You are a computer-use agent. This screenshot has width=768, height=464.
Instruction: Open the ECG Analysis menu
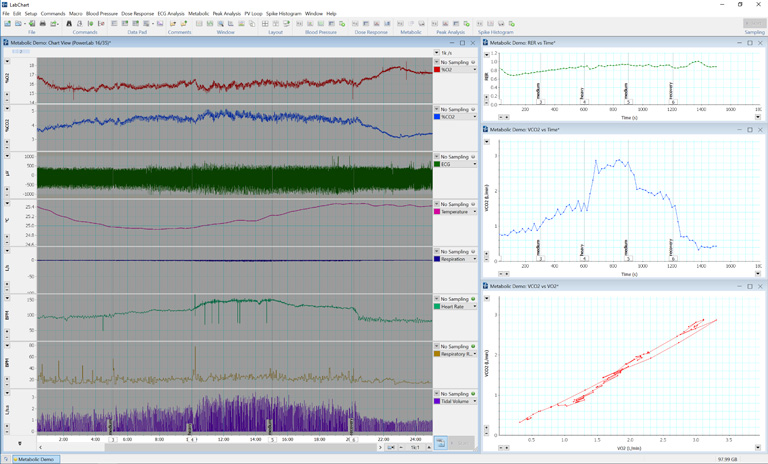click(170, 14)
